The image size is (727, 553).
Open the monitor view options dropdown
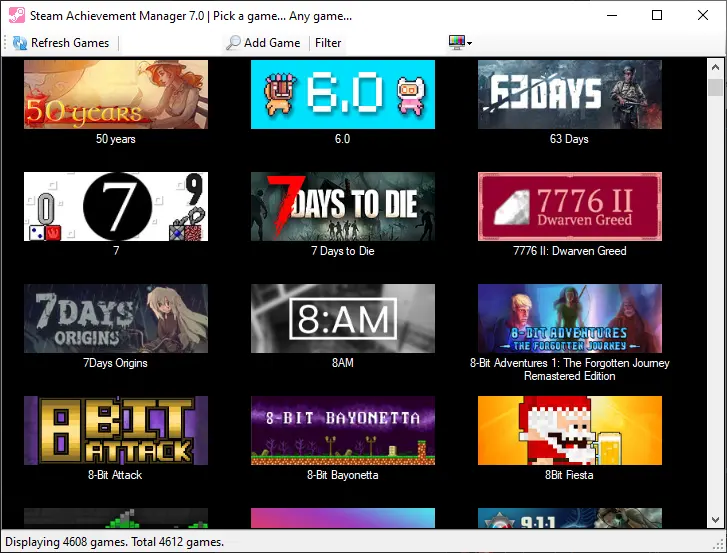pyautogui.click(x=460, y=43)
